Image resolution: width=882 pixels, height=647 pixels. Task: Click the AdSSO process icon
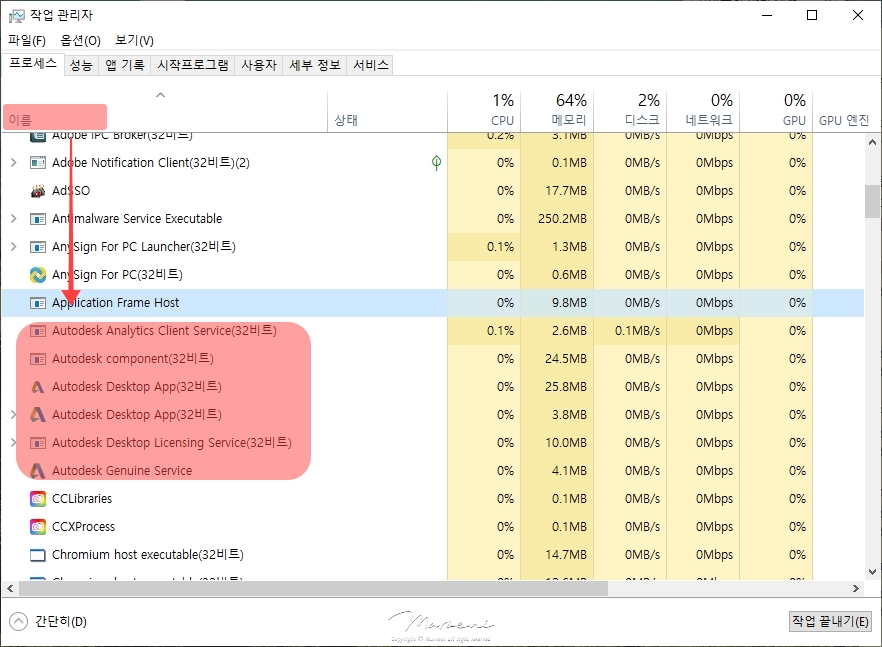pyautogui.click(x=38, y=191)
